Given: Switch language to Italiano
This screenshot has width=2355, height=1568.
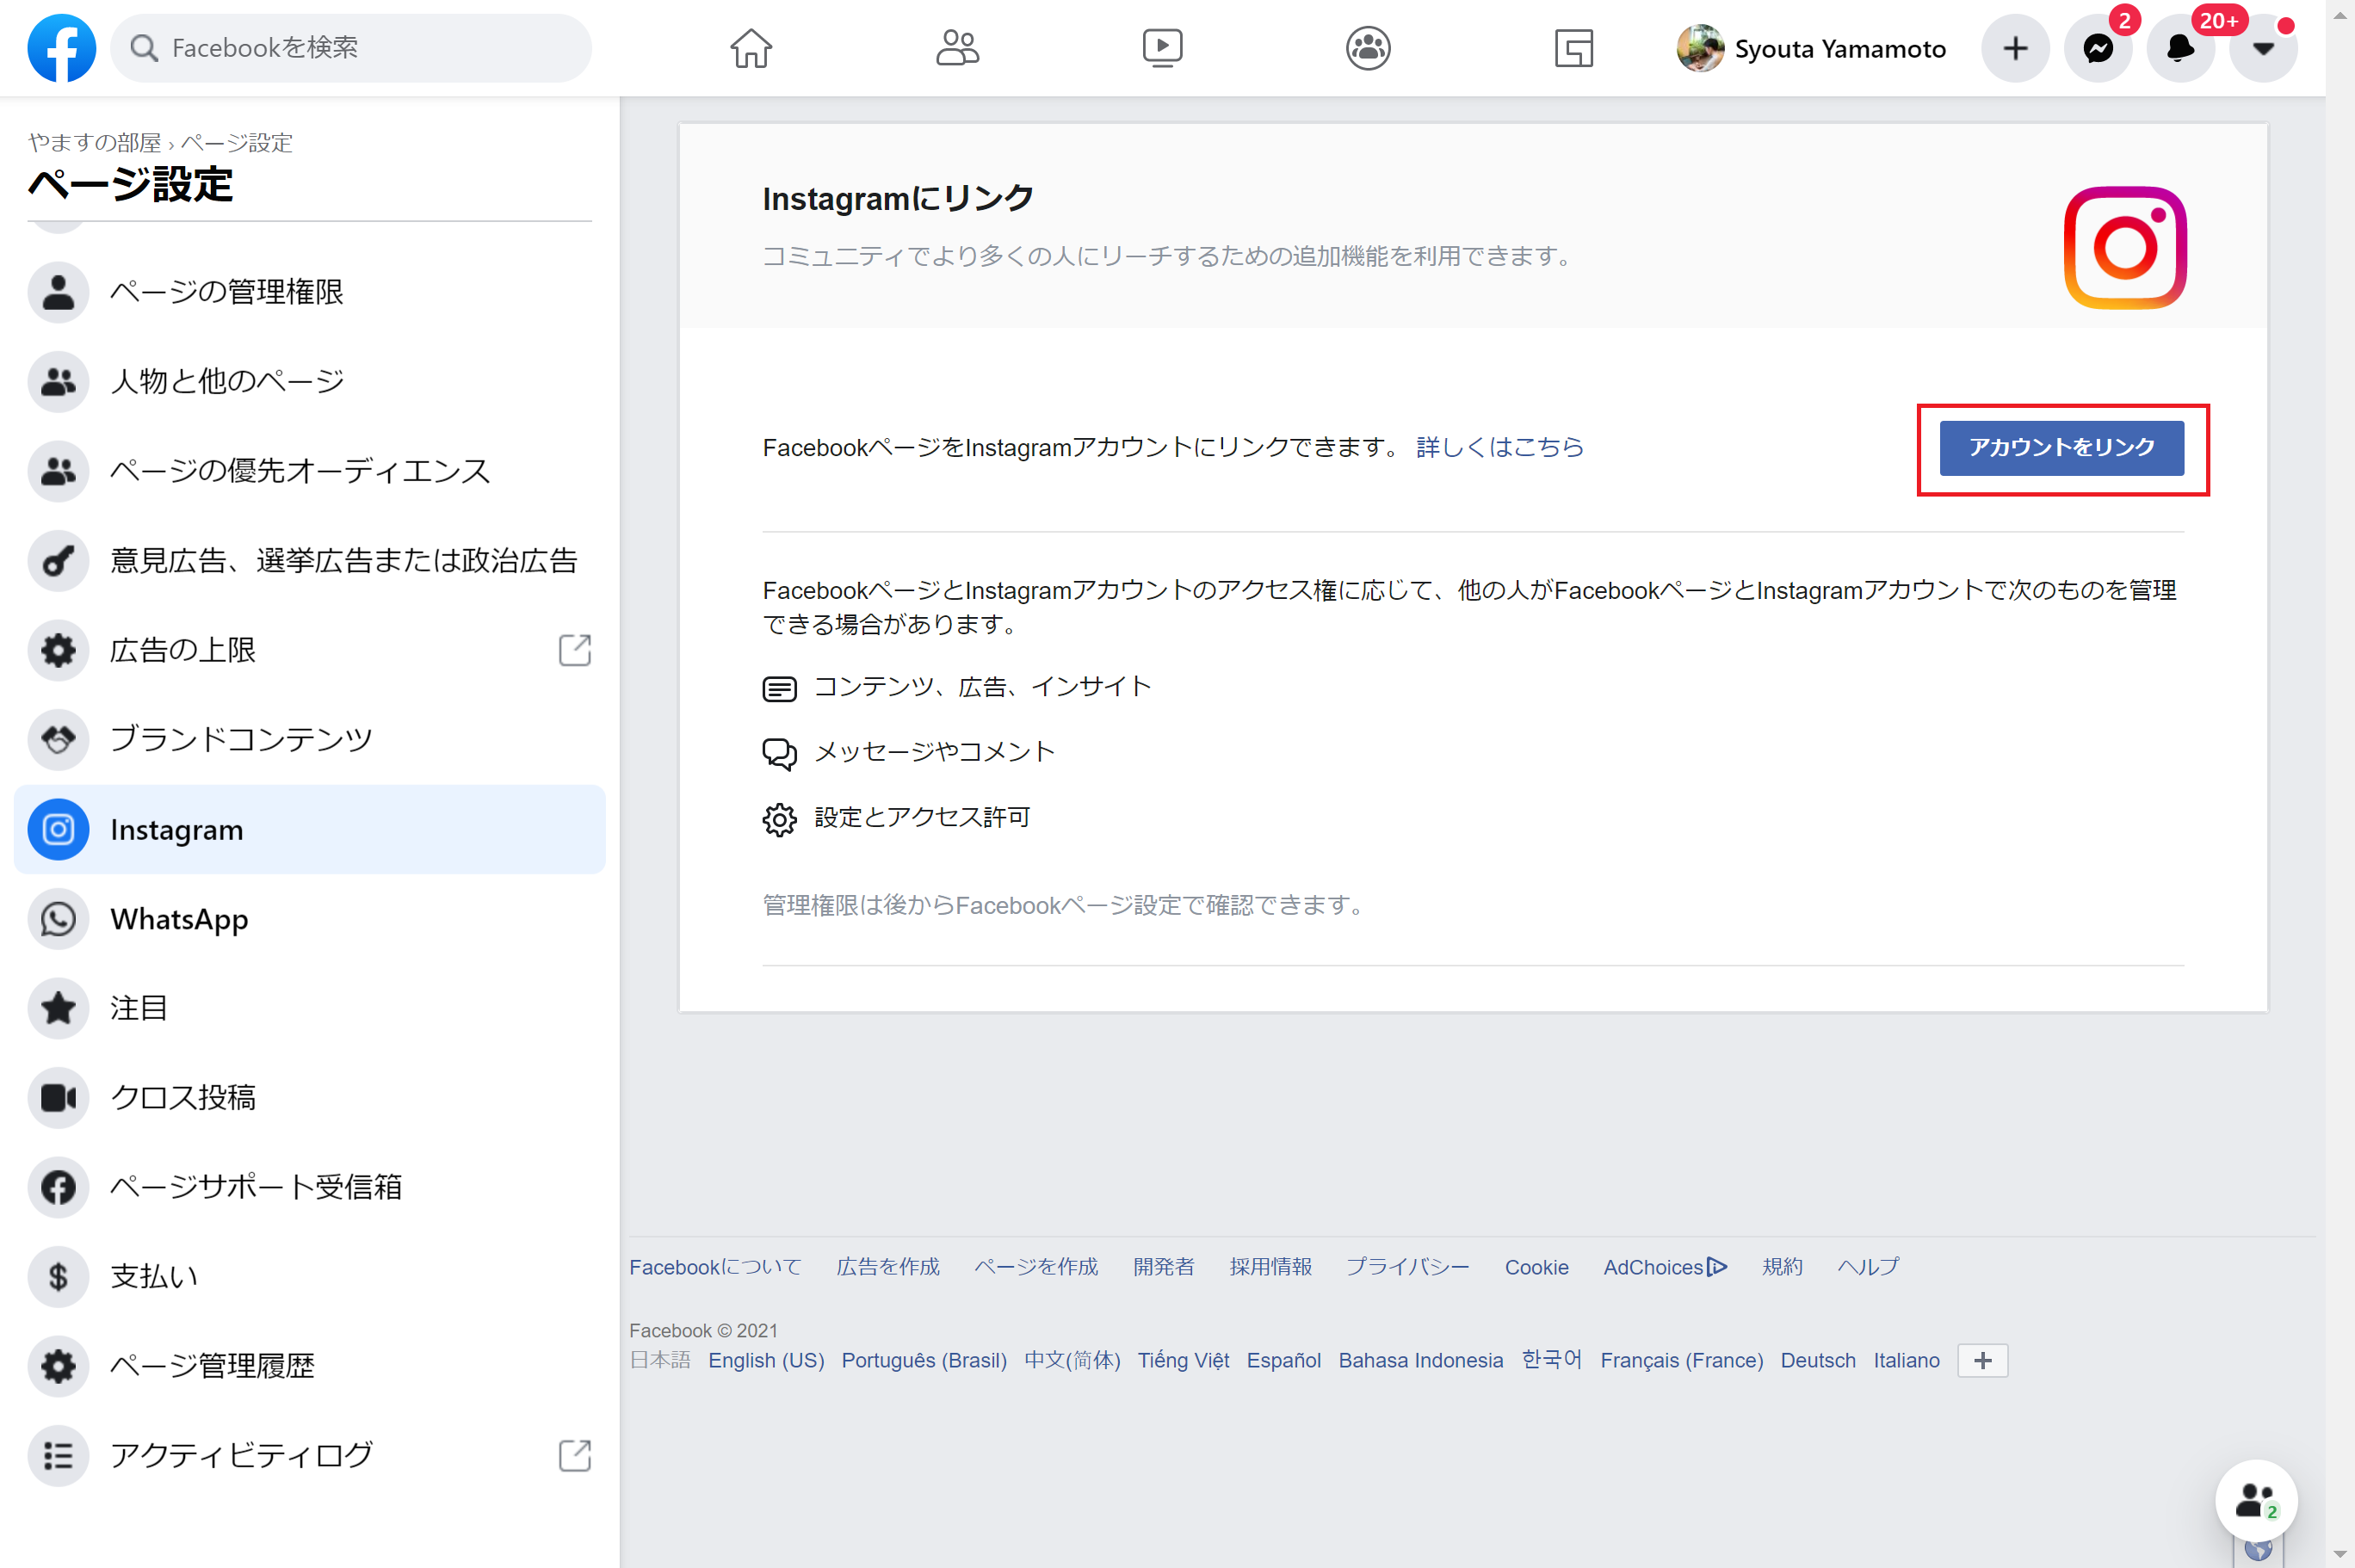Looking at the screenshot, I should coord(1906,1360).
